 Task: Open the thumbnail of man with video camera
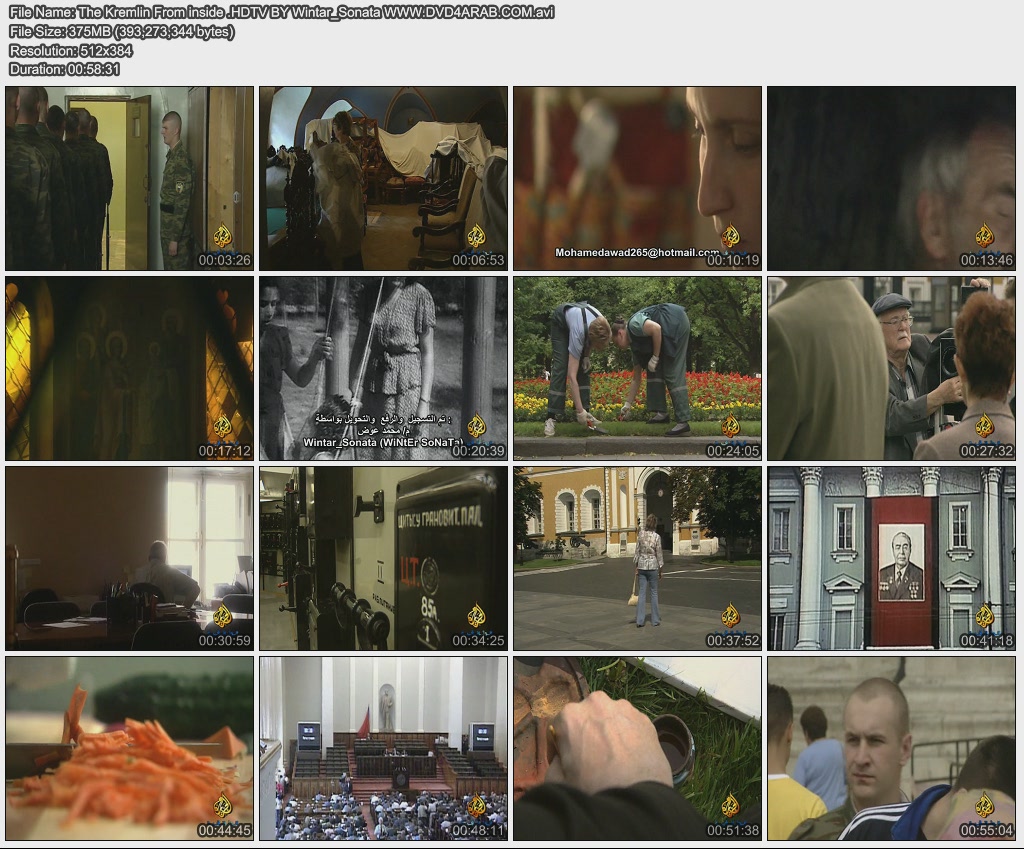pyautogui.click(x=891, y=368)
